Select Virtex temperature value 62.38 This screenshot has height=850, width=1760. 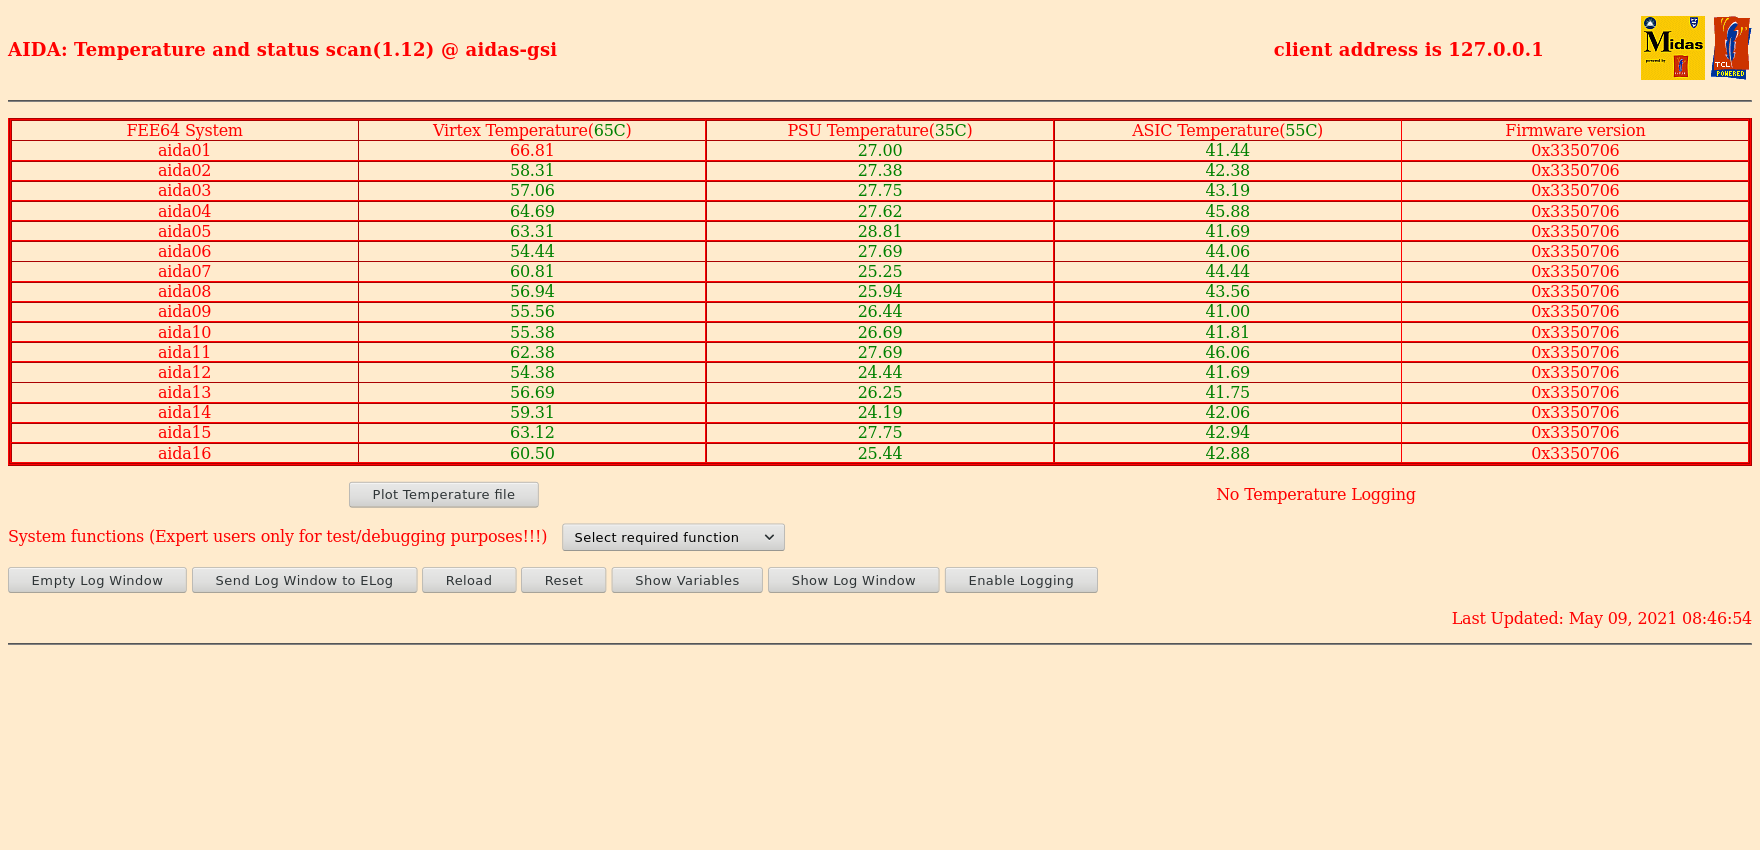tap(532, 352)
